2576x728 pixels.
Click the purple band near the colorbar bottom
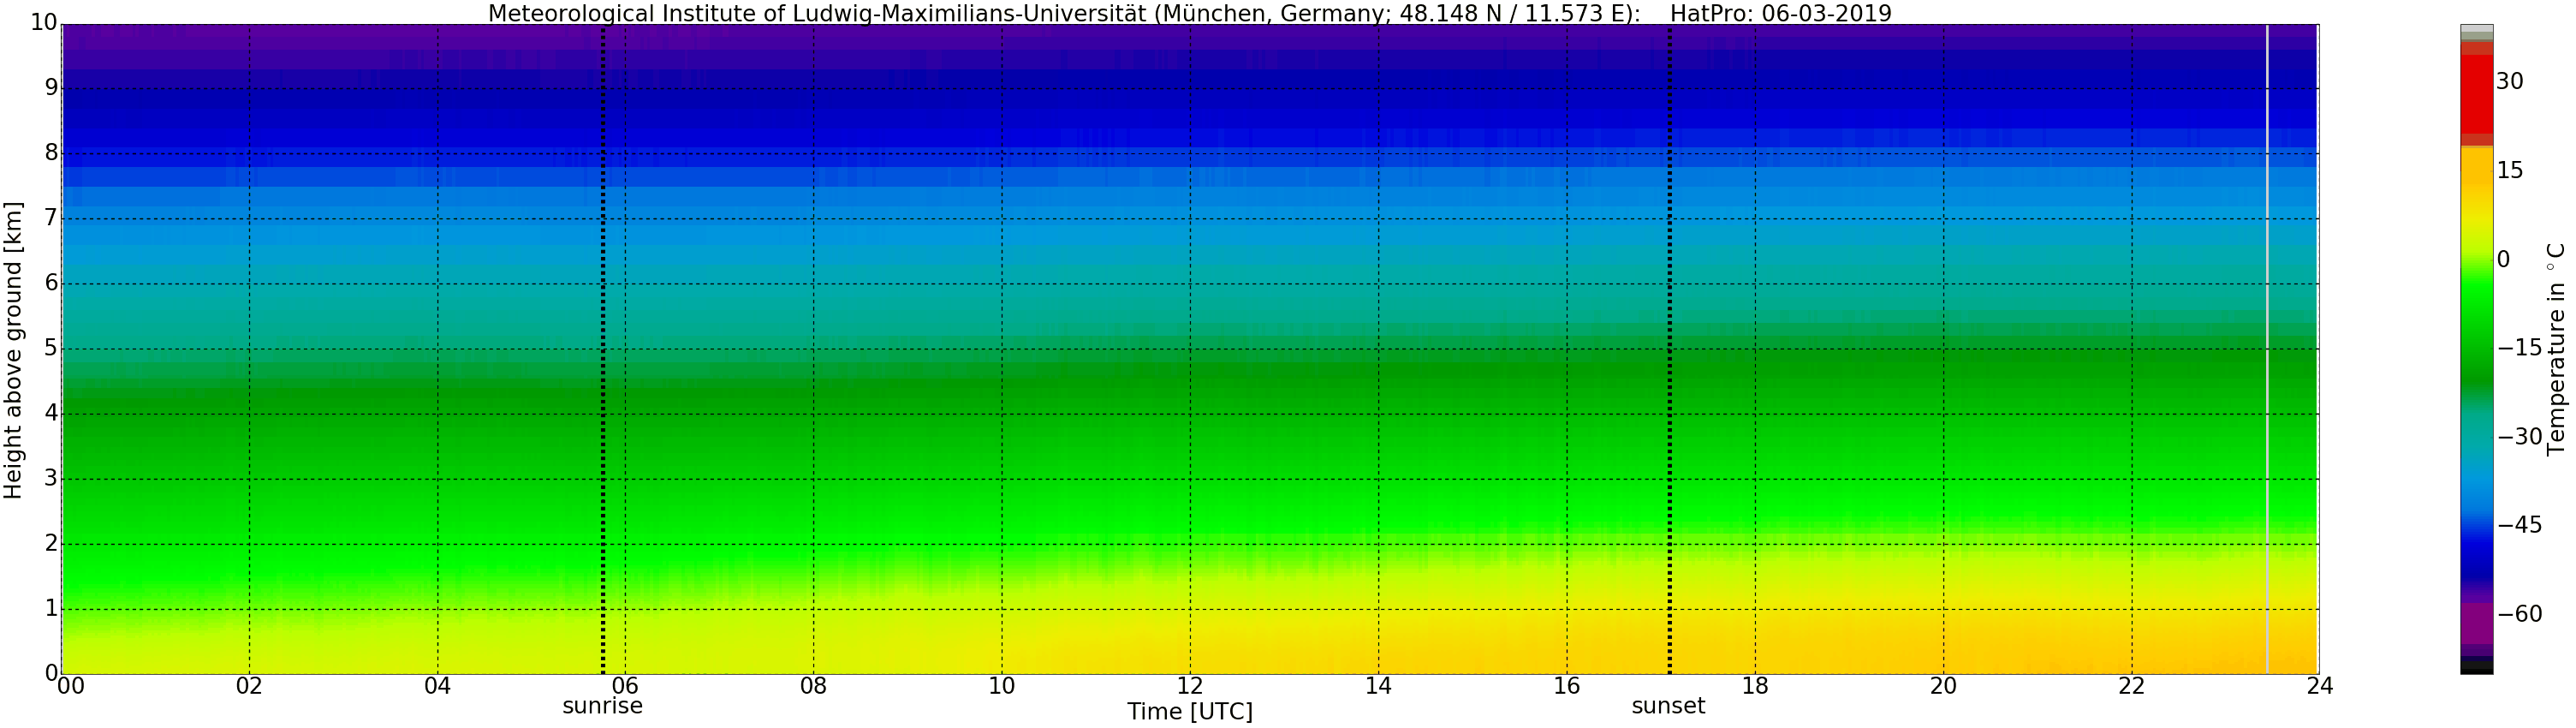pos(2476,620)
